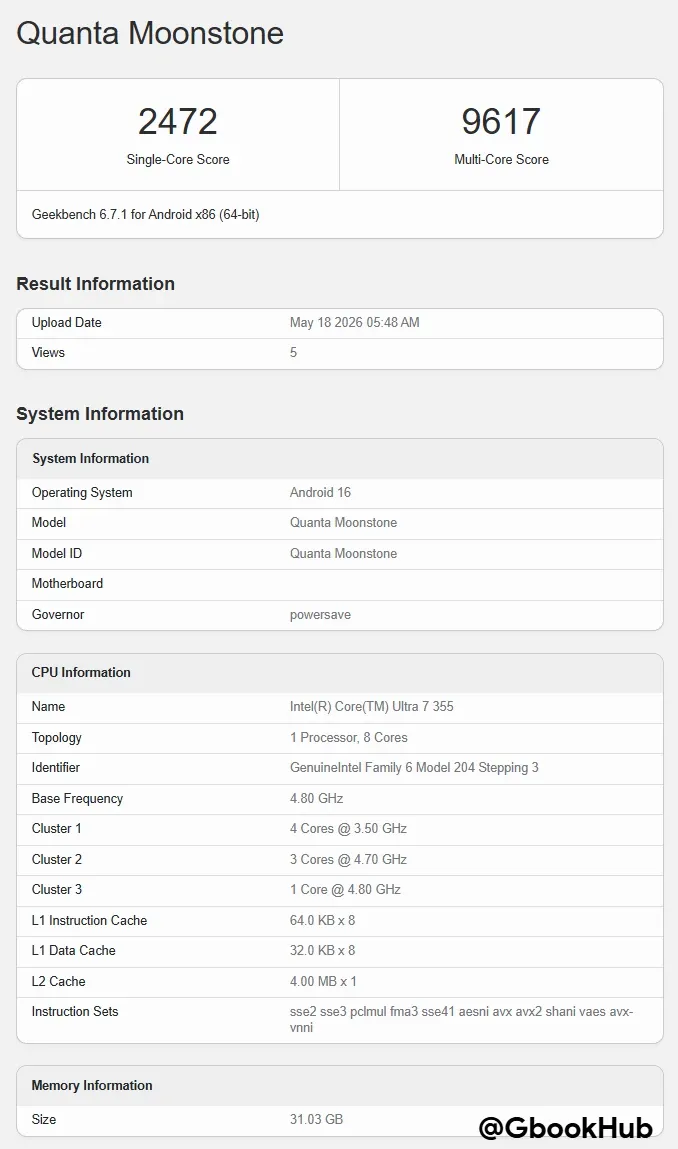Click the Model row label
Viewport: 678px width, 1149px height.
pos(48,522)
